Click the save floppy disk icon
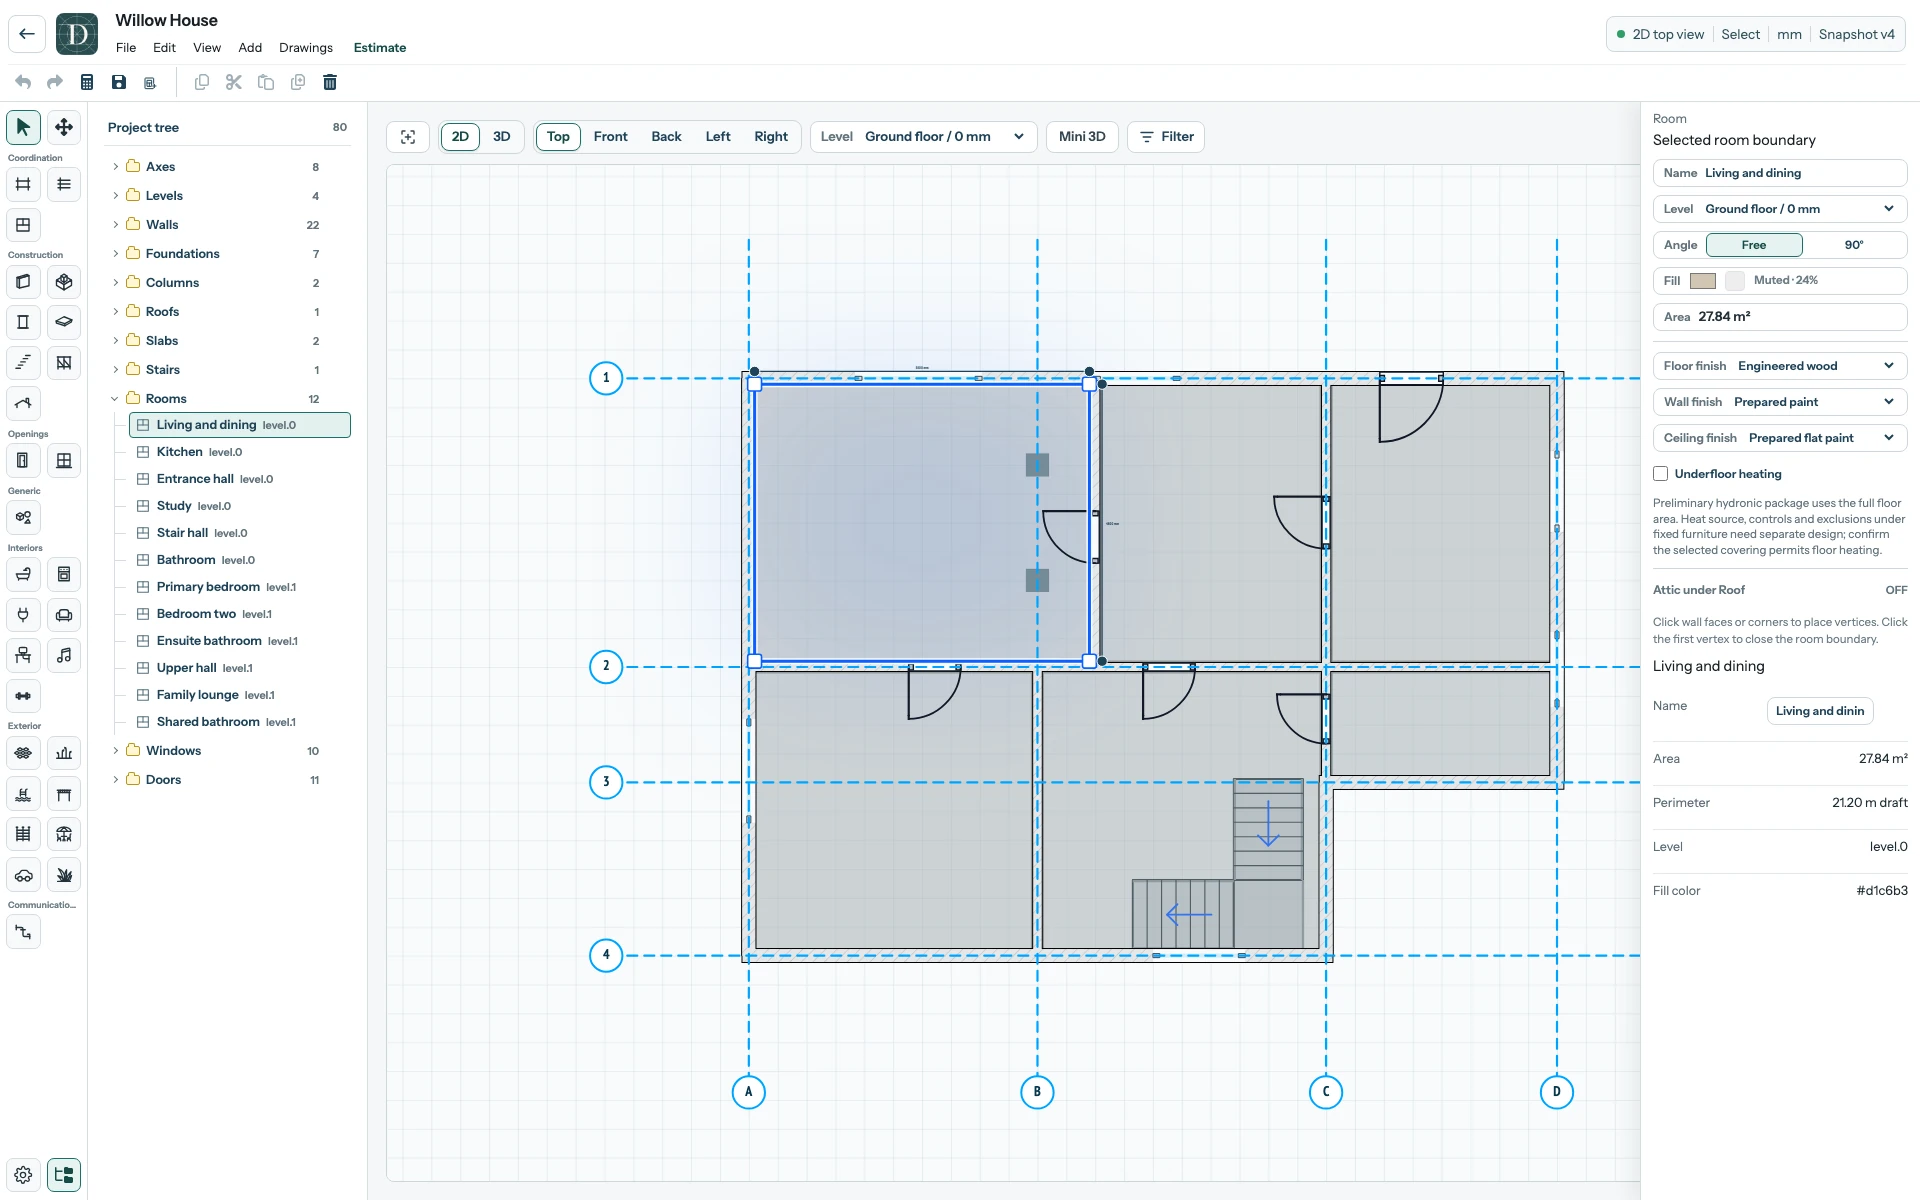 tap(119, 82)
